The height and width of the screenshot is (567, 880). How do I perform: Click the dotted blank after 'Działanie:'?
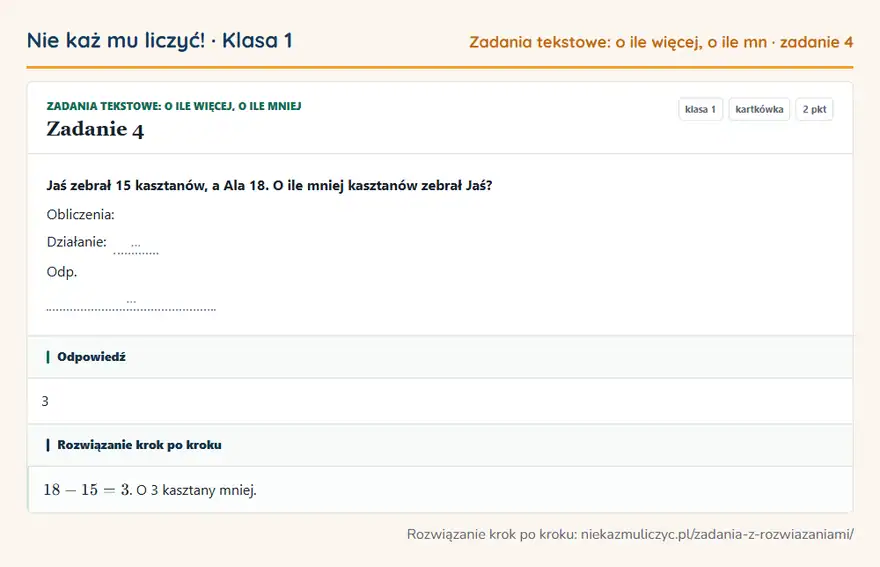(136, 248)
